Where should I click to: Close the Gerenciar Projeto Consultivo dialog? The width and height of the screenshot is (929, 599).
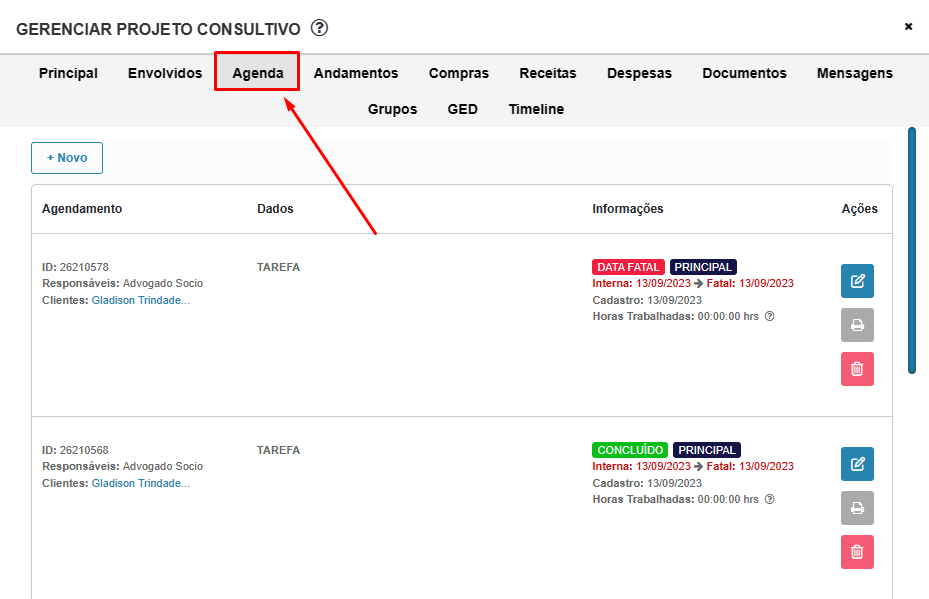click(x=908, y=26)
